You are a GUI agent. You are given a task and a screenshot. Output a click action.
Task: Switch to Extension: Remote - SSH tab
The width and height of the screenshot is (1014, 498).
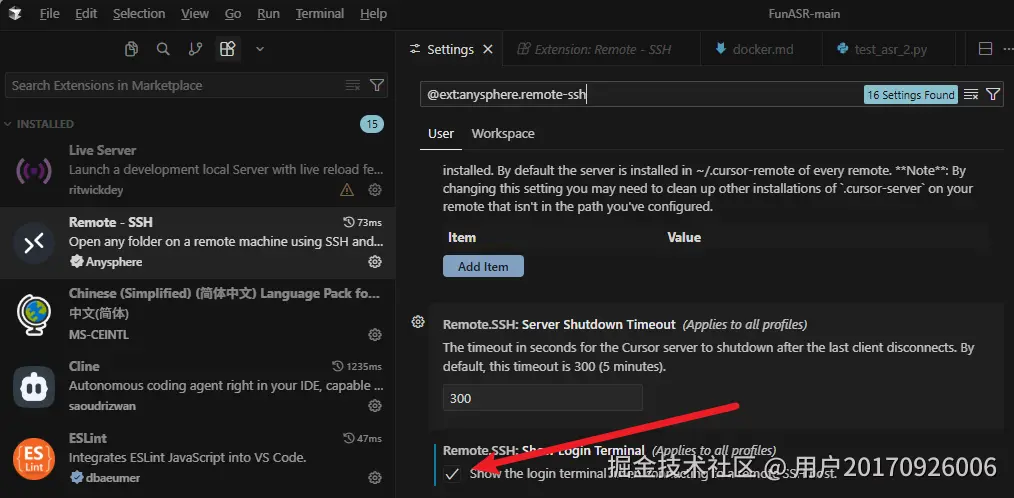(601, 49)
